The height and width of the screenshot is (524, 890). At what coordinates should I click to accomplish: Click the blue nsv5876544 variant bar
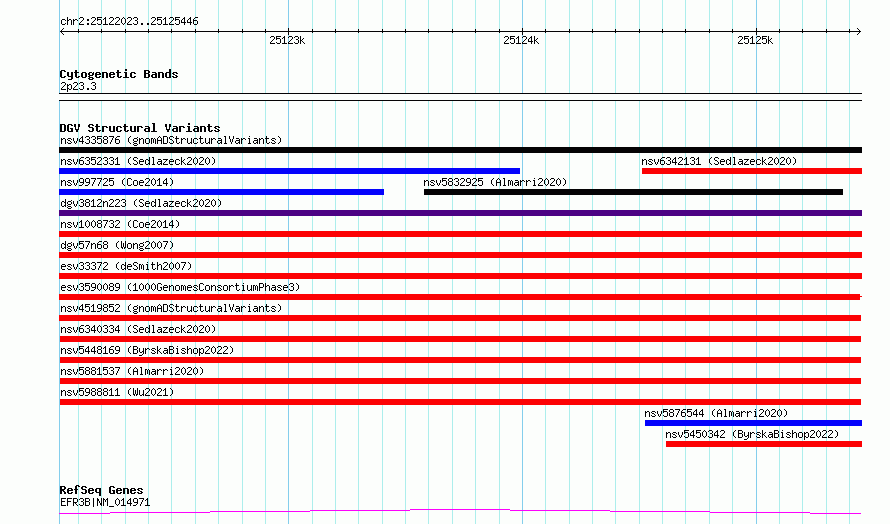(753, 423)
